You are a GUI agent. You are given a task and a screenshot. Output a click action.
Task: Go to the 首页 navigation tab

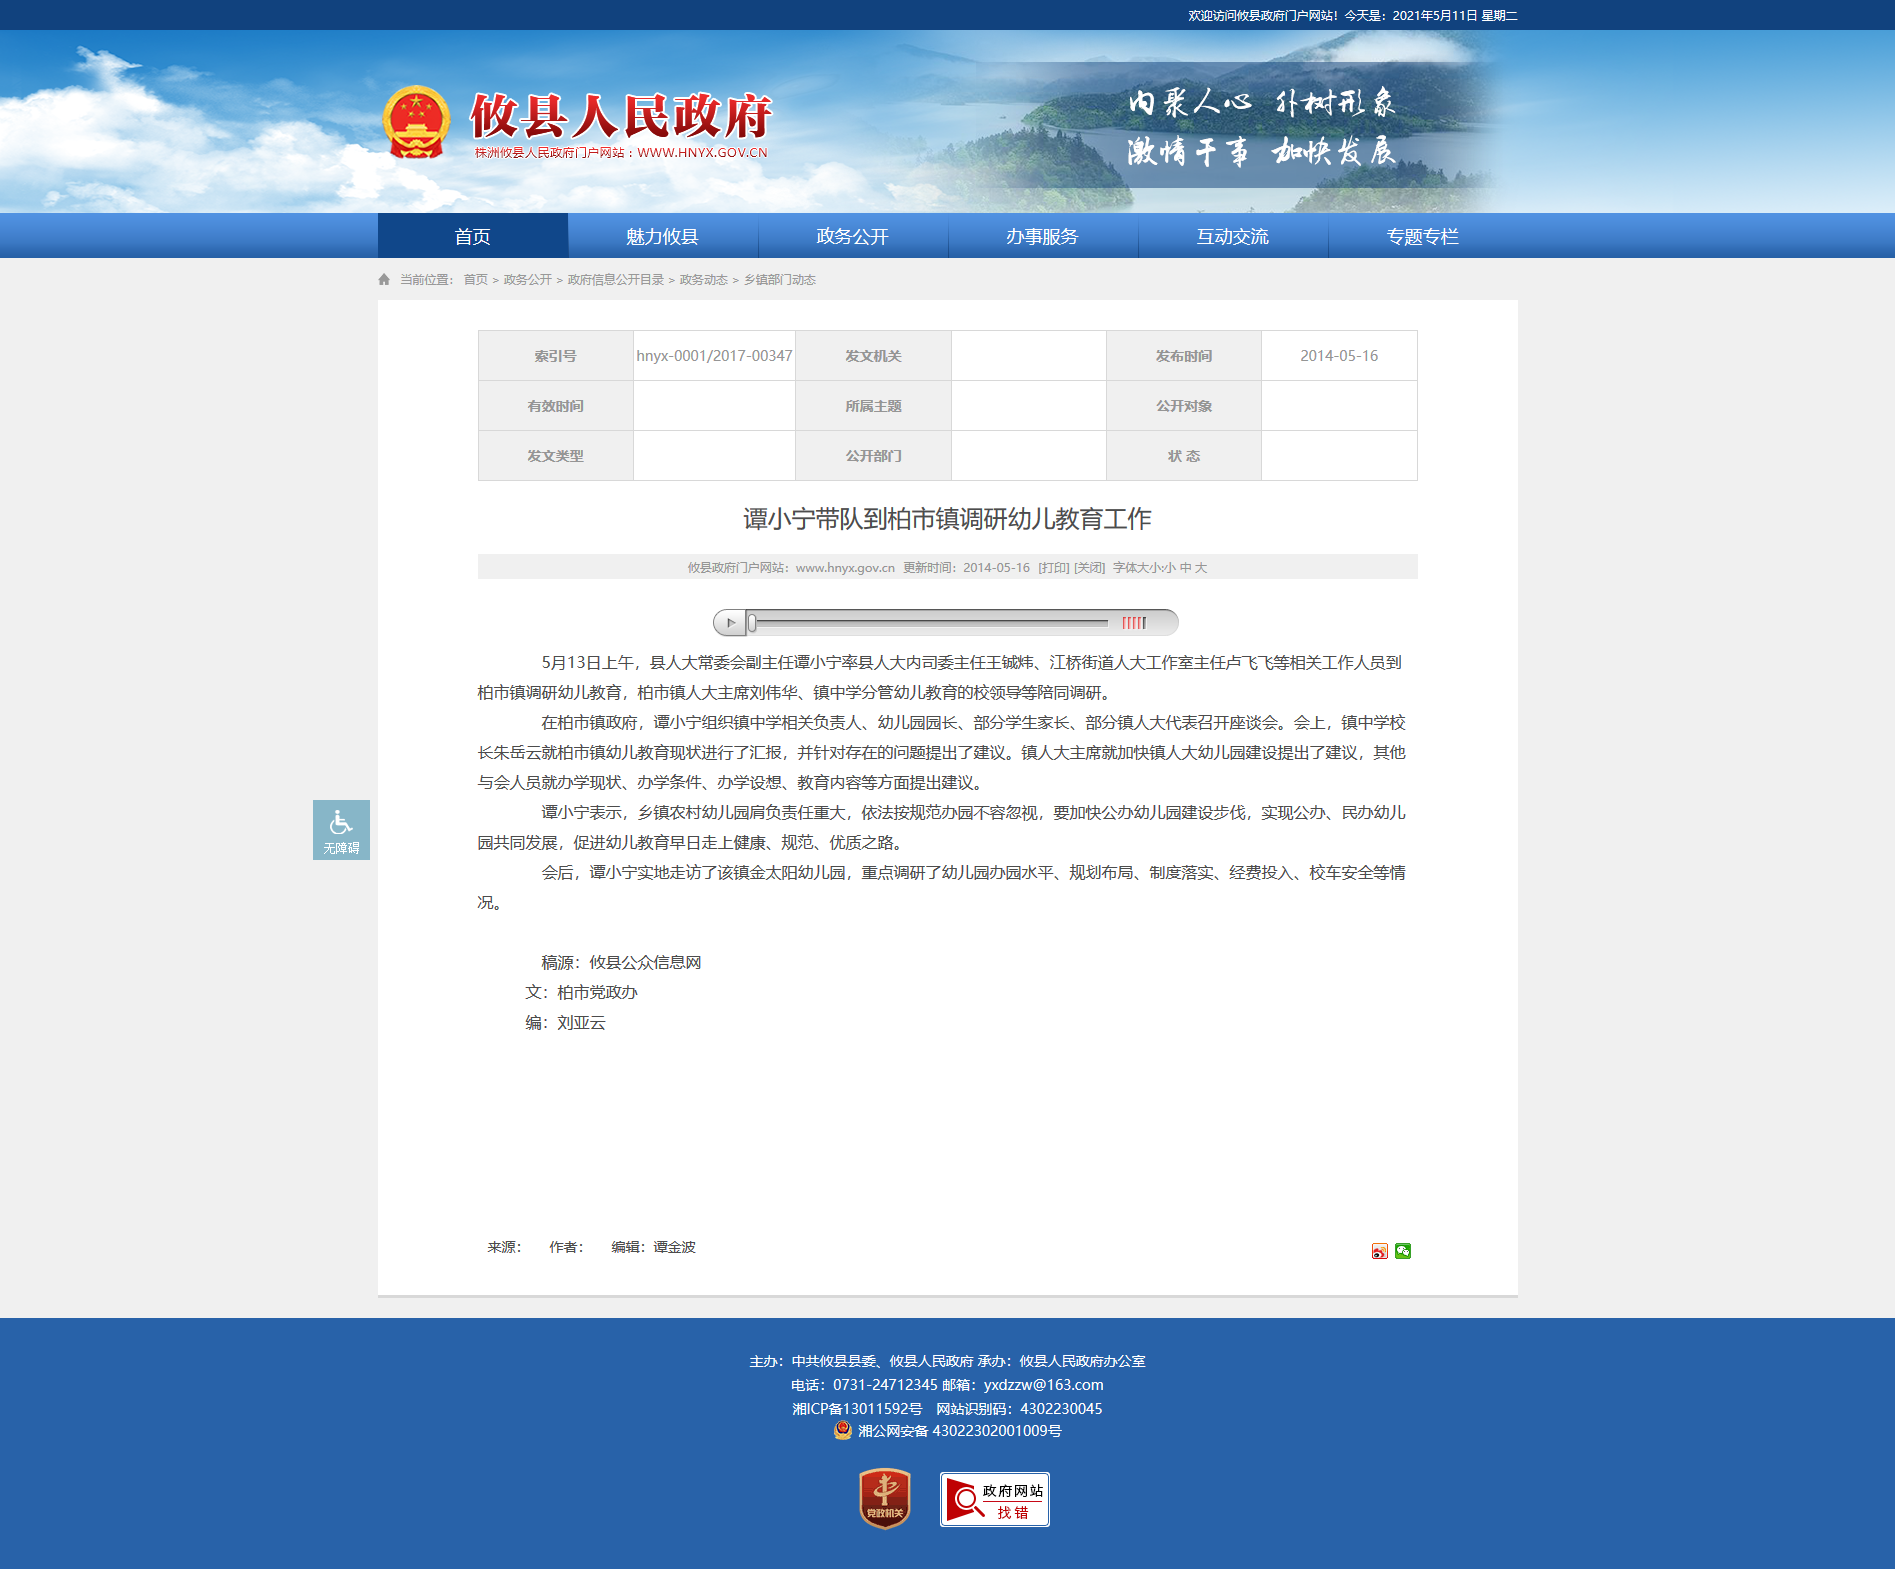[x=472, y=236]
